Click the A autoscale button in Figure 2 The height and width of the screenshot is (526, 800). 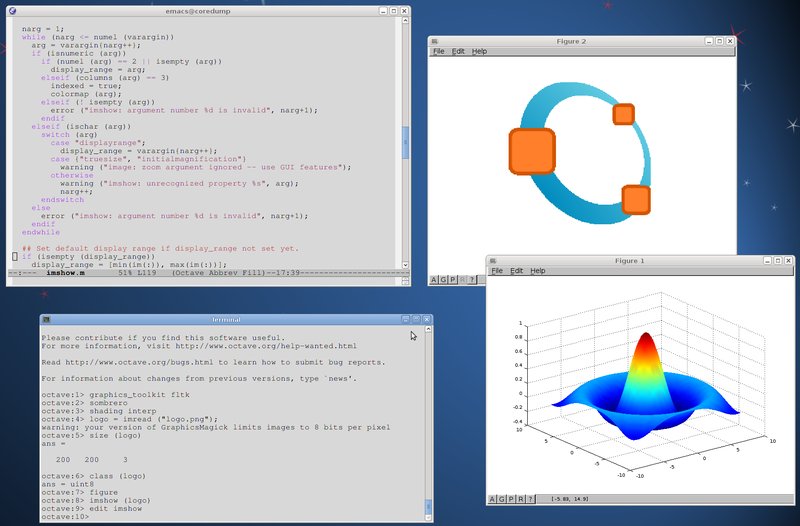click(434, 280)
